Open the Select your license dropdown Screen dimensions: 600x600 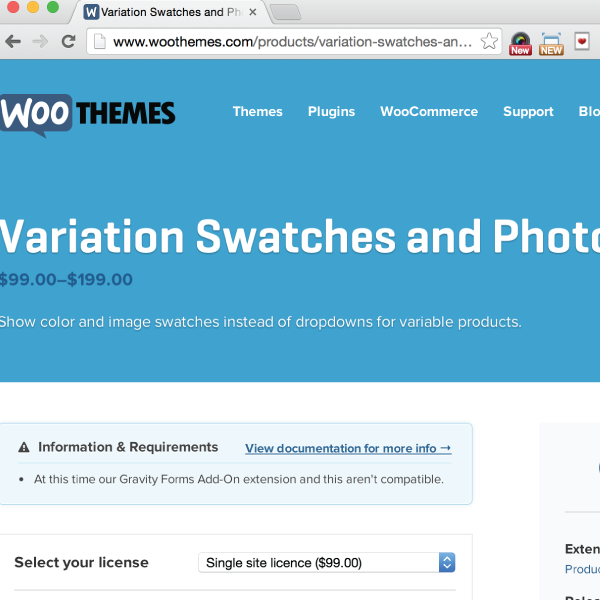[x=326, y=562]
